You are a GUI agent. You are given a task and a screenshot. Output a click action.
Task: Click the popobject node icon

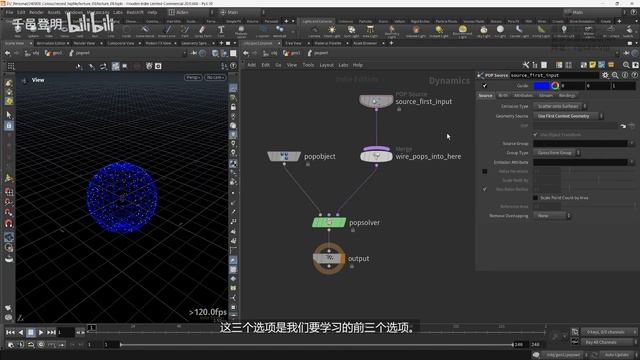284,156
